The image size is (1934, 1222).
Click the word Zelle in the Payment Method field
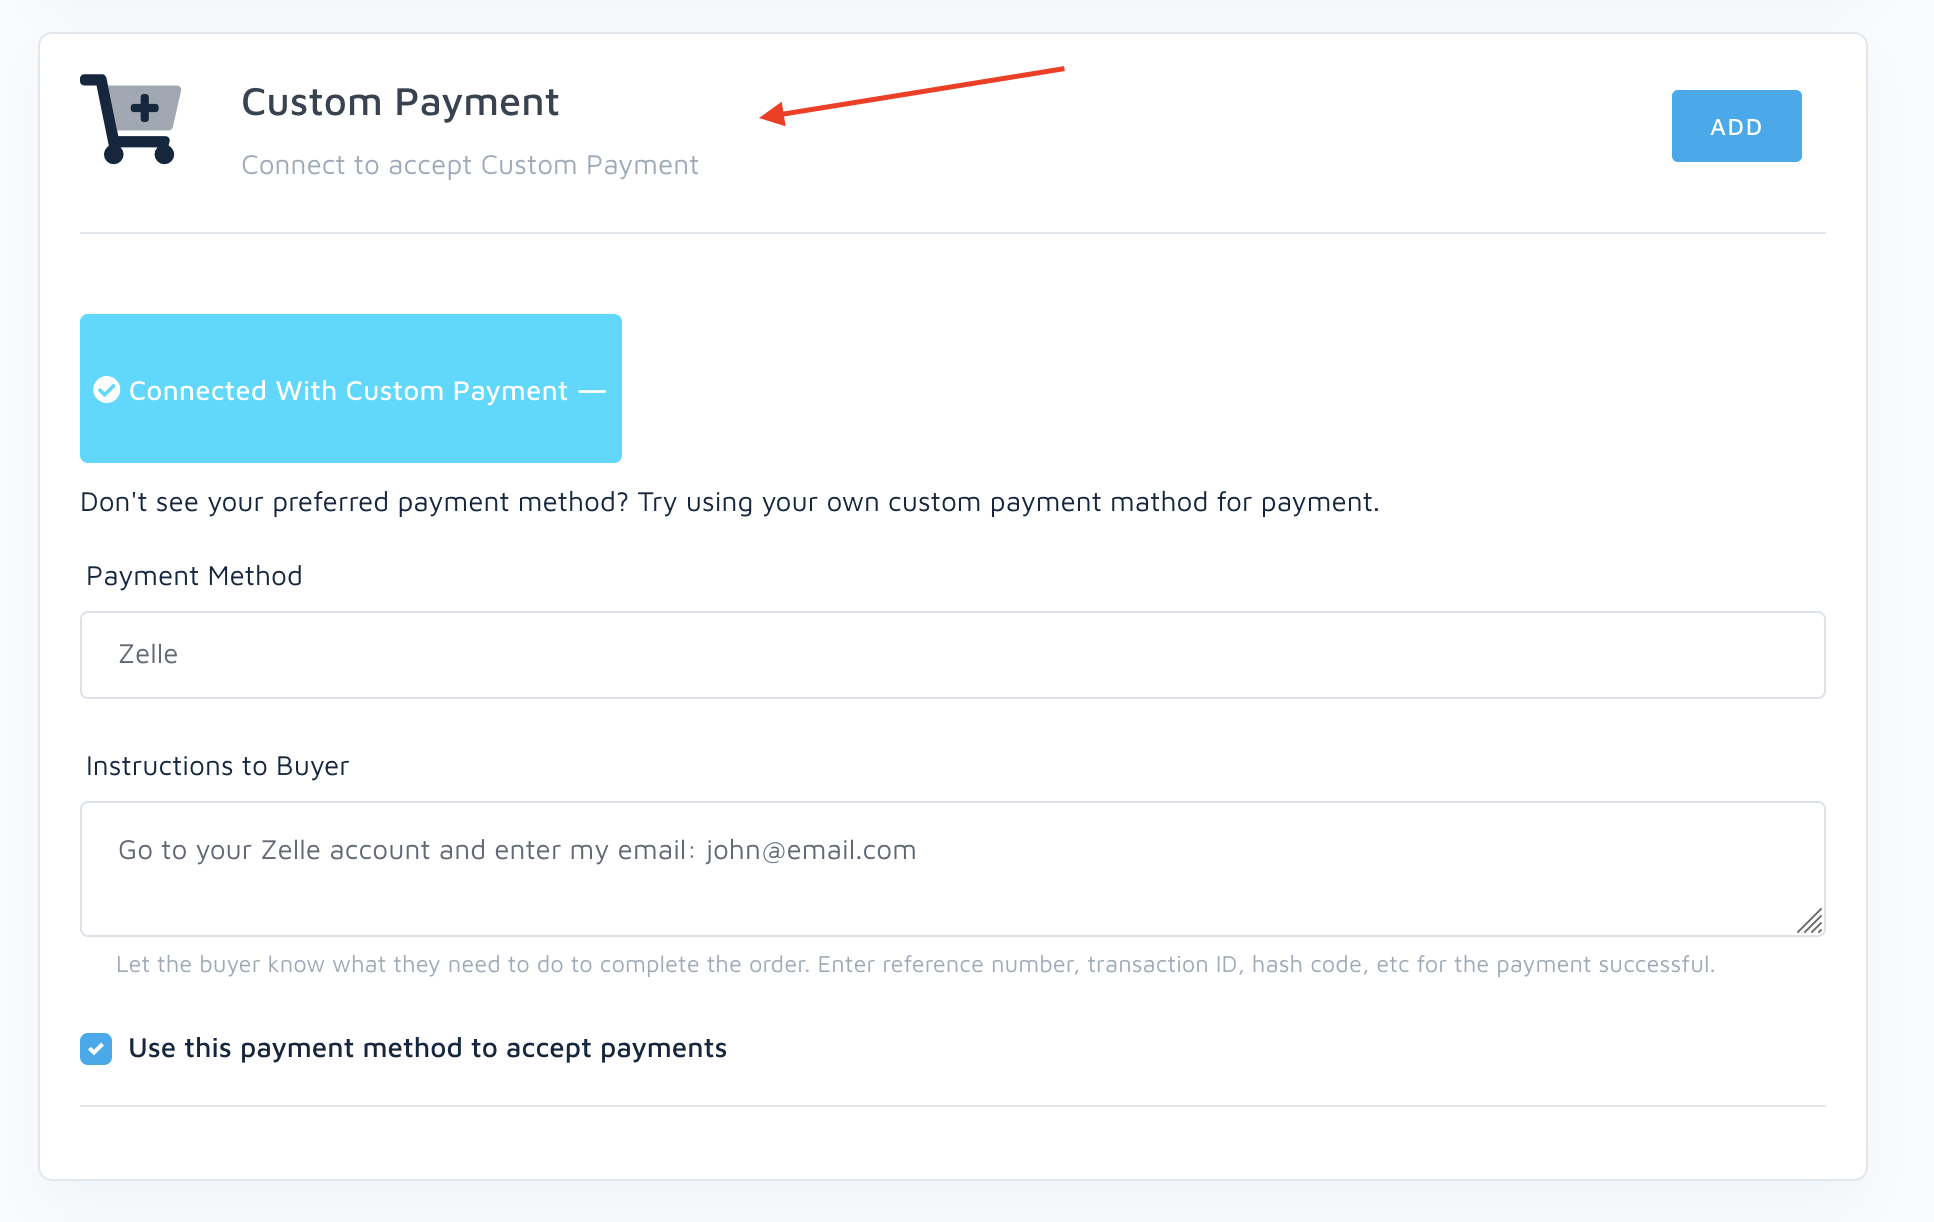coord(148,654)
